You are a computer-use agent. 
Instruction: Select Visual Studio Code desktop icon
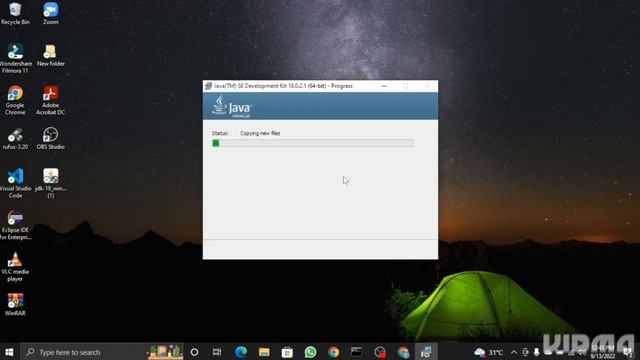[x=15, y=184]
